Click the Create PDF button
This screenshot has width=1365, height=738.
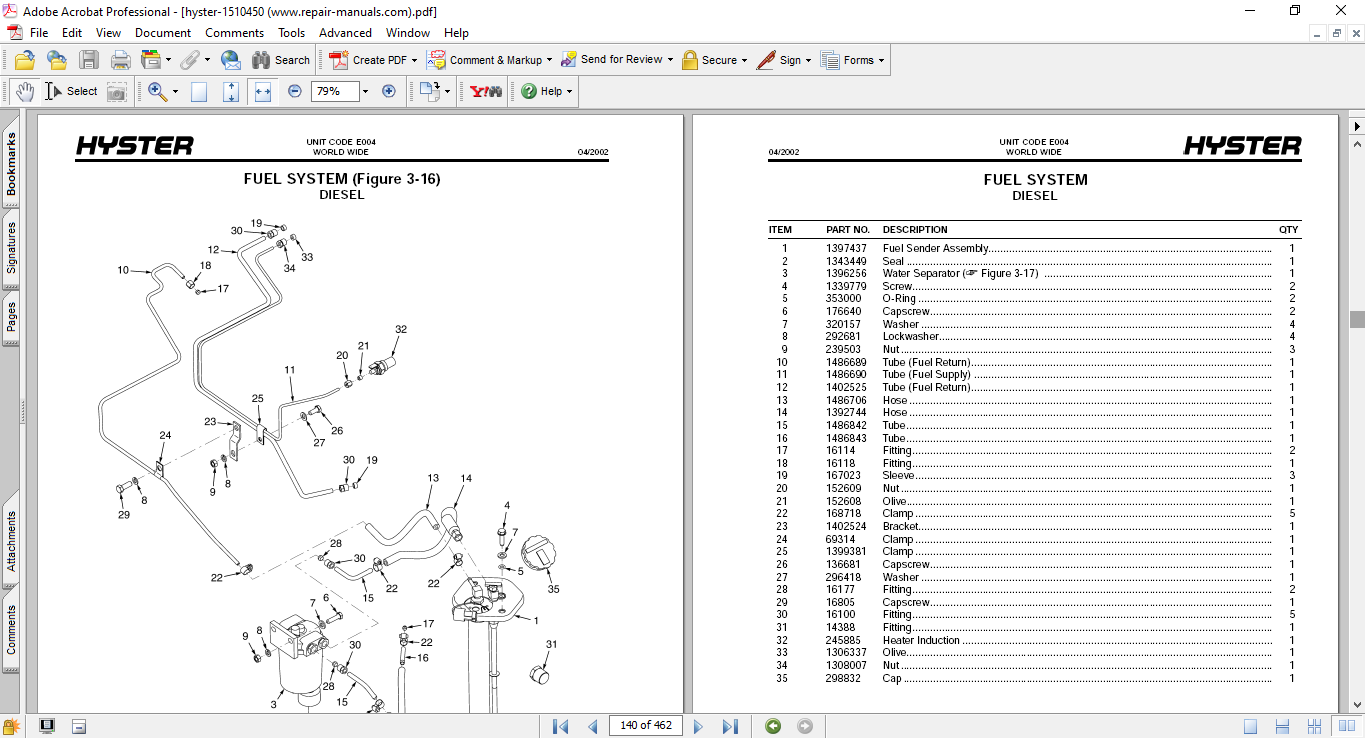368,60
